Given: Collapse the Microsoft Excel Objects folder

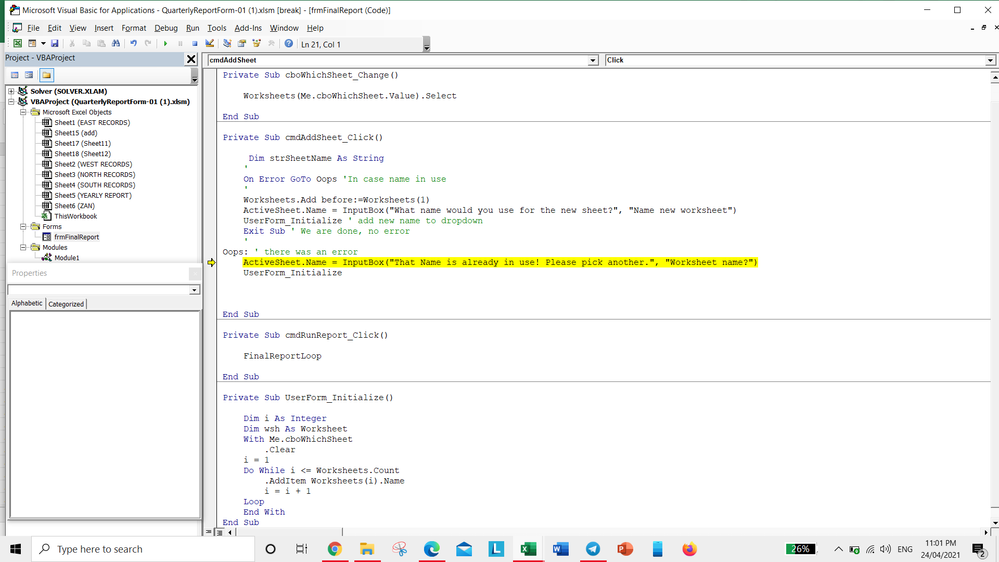Looking at the screenshot, I should tap(23, 112).
